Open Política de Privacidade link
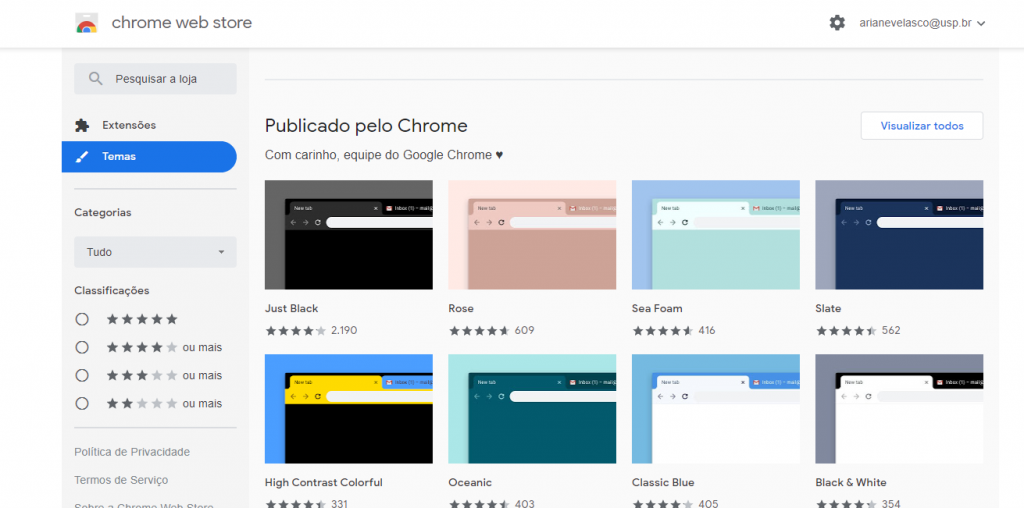 132,452
